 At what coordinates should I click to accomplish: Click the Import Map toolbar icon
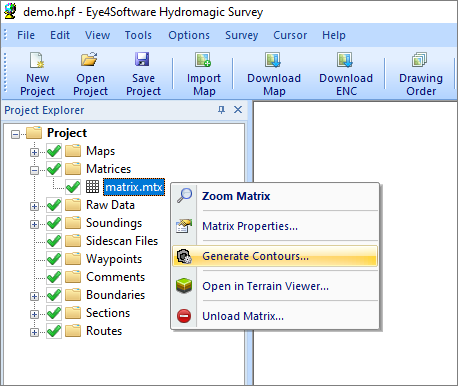[x=203, y=60]
